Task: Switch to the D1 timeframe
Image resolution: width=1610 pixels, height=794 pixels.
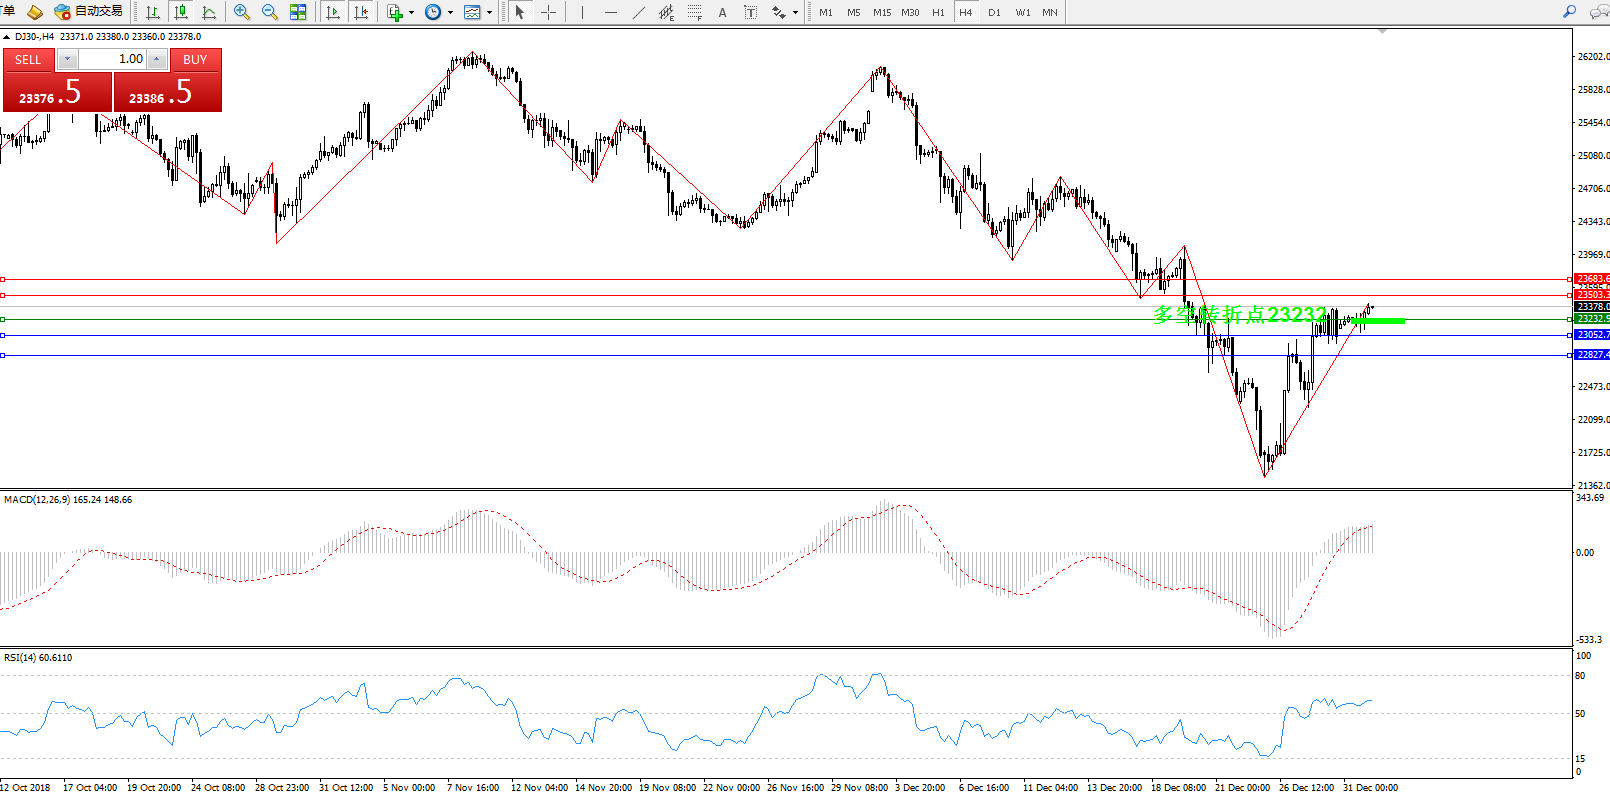Action: pos(993,12)
